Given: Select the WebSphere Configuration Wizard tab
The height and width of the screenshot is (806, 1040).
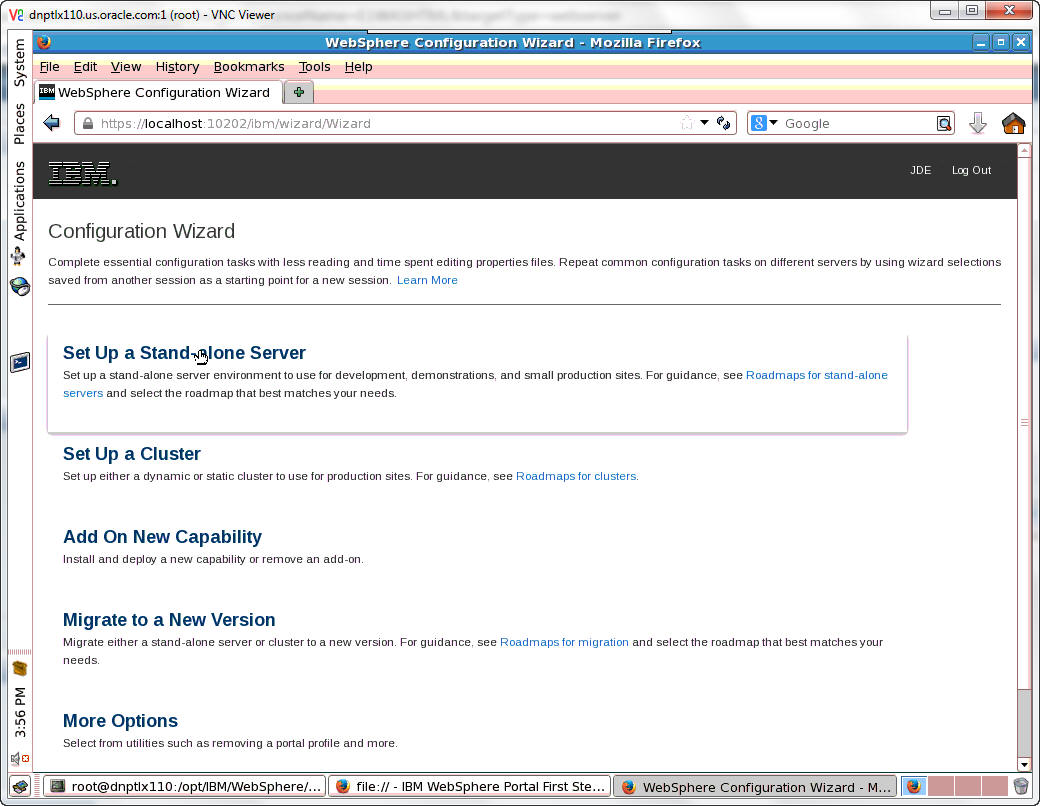Looking at the screenshot, I should click(x=159, y=92).
